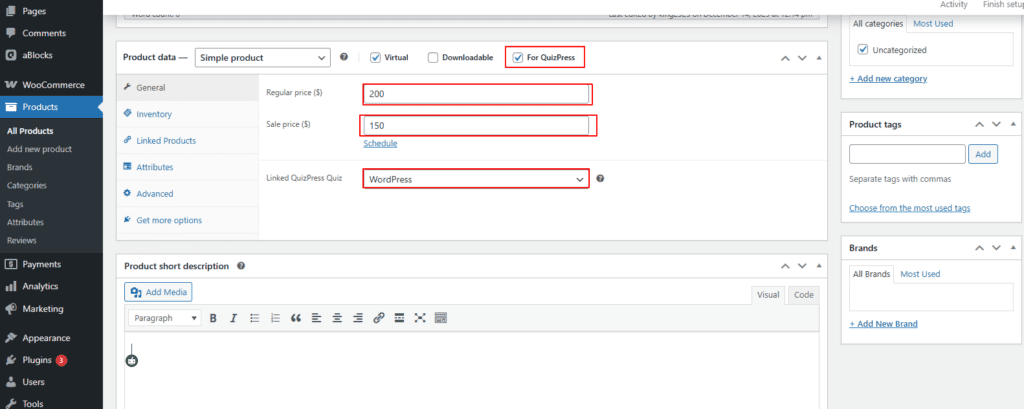The image size is (1024, 409).
Task: Toggle the toolbar kitchen sink
Action: pos(441,318)
